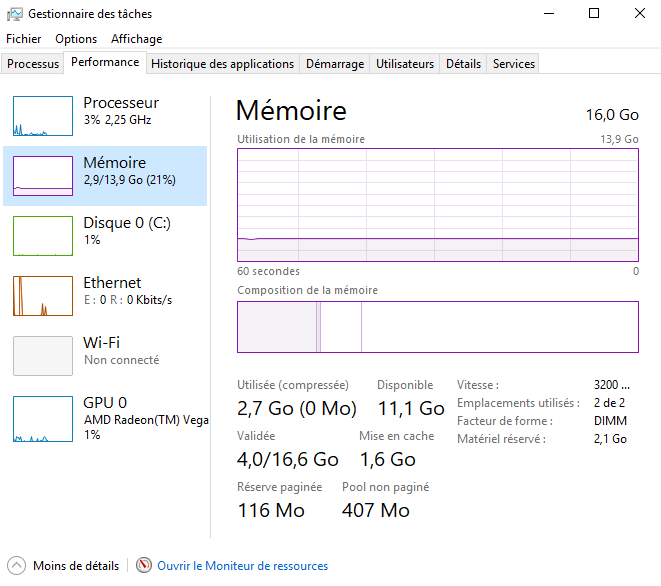
Task: Select the Processeur usage graph thumbnail
Action: 43,116
